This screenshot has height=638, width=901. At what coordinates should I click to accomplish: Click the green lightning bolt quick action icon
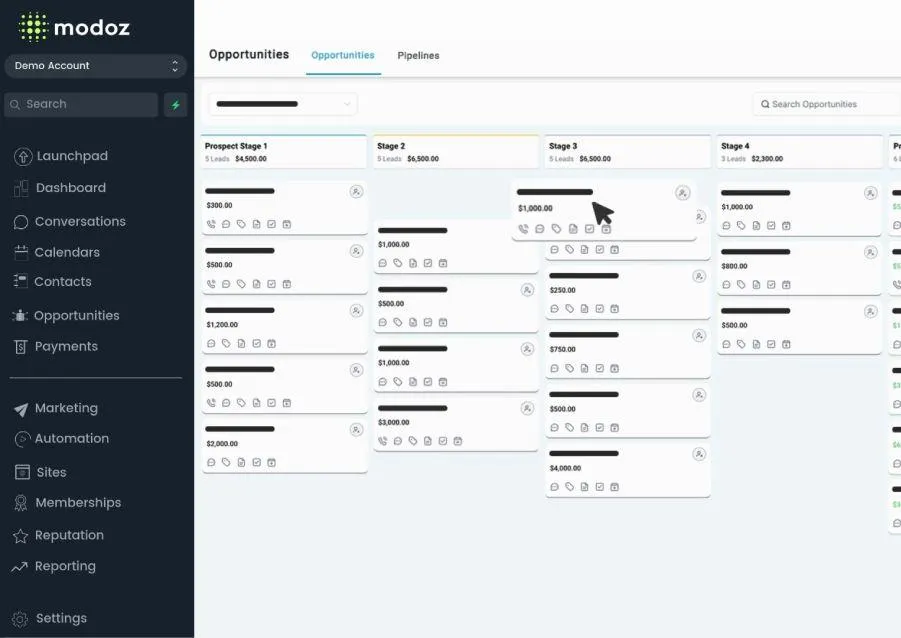pyautogui.click(x=175, y=105)
